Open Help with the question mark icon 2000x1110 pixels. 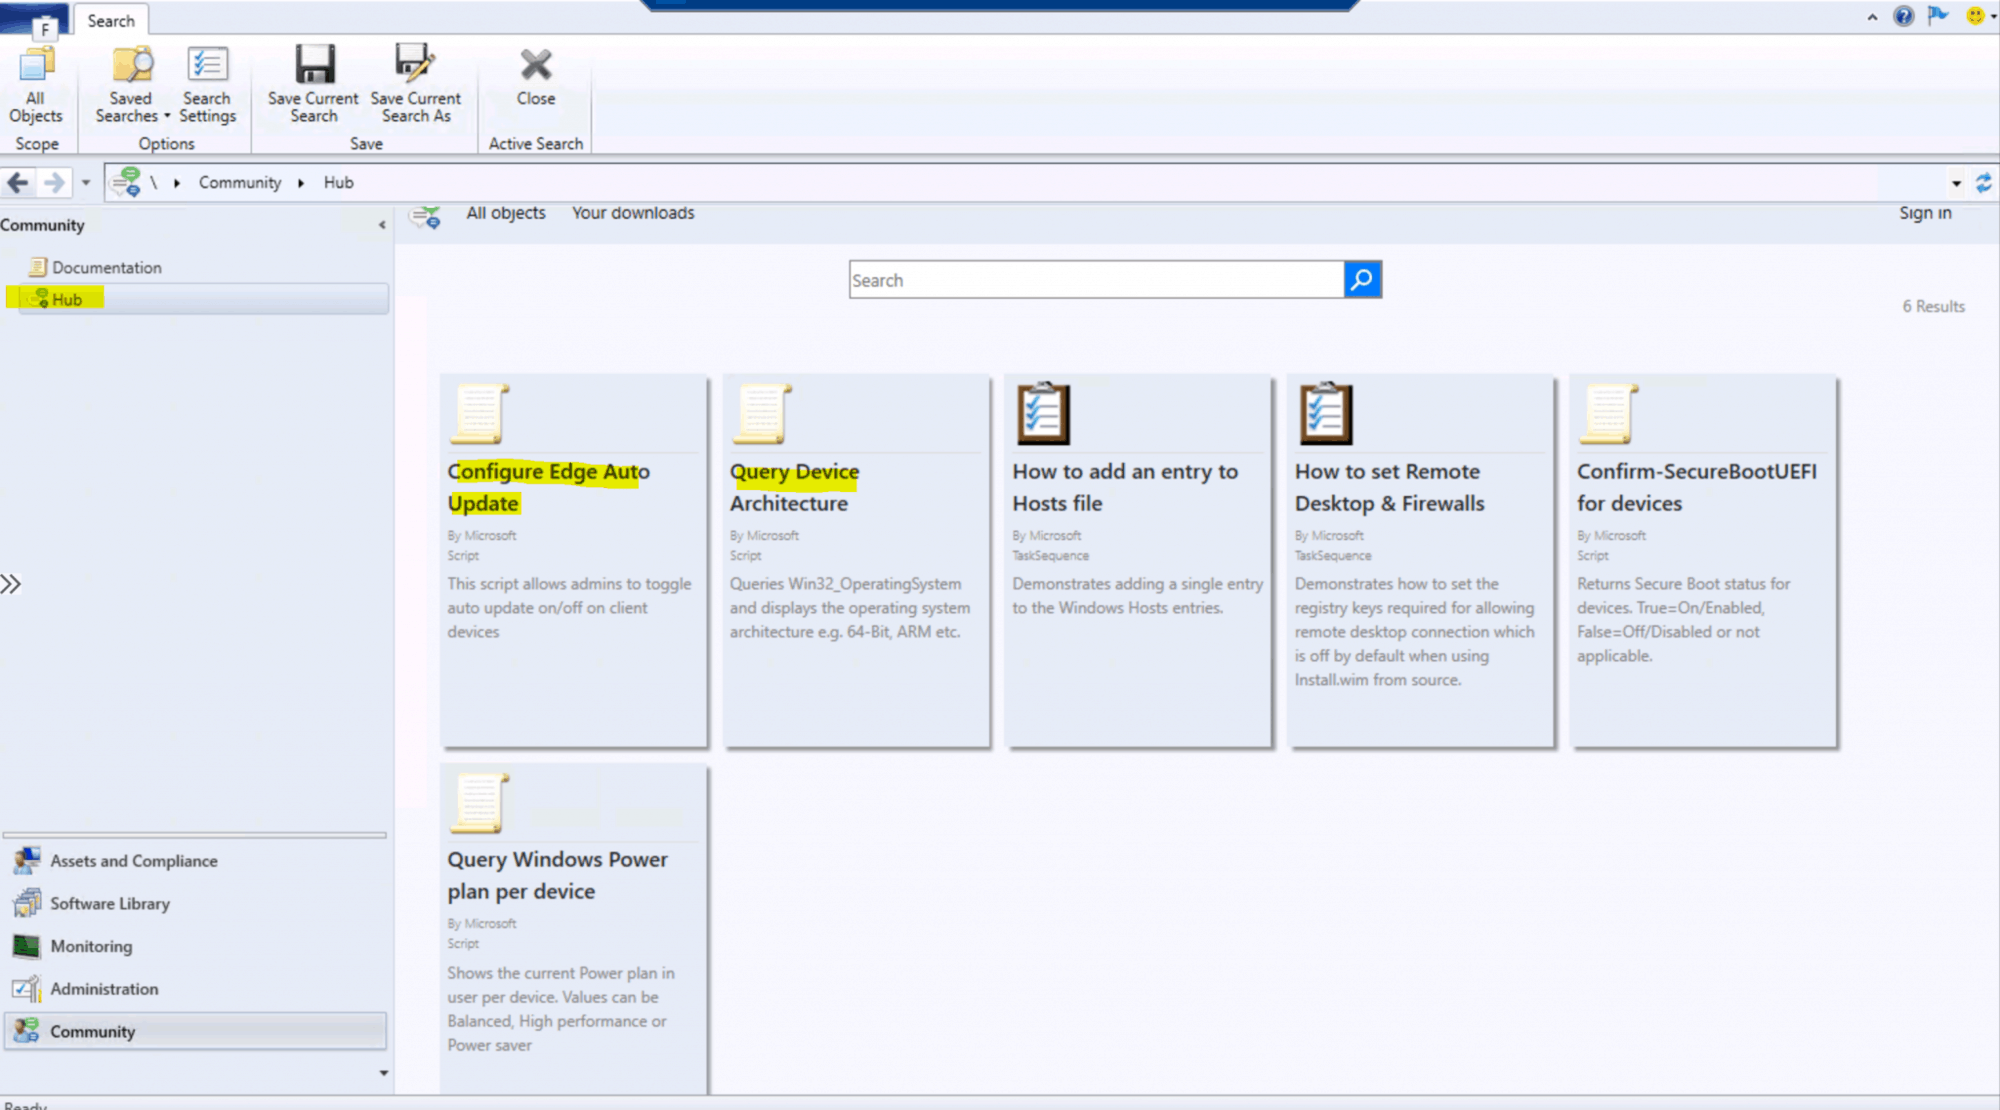(x=1903, y=16)
